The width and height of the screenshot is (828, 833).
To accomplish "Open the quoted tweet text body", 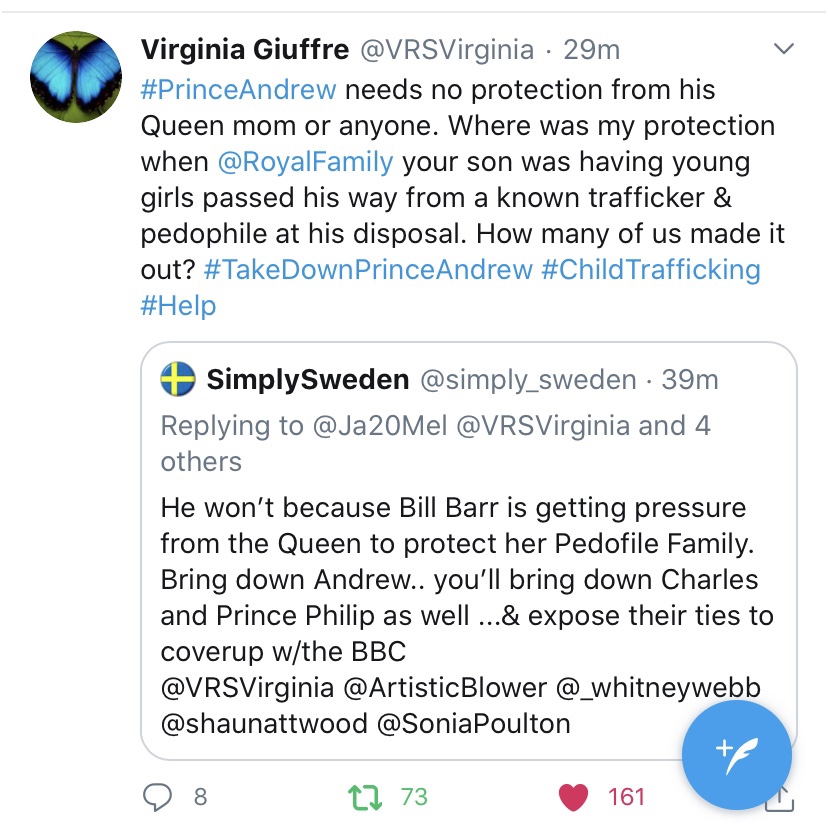I will pyautogui.click(x=460, y=579).
